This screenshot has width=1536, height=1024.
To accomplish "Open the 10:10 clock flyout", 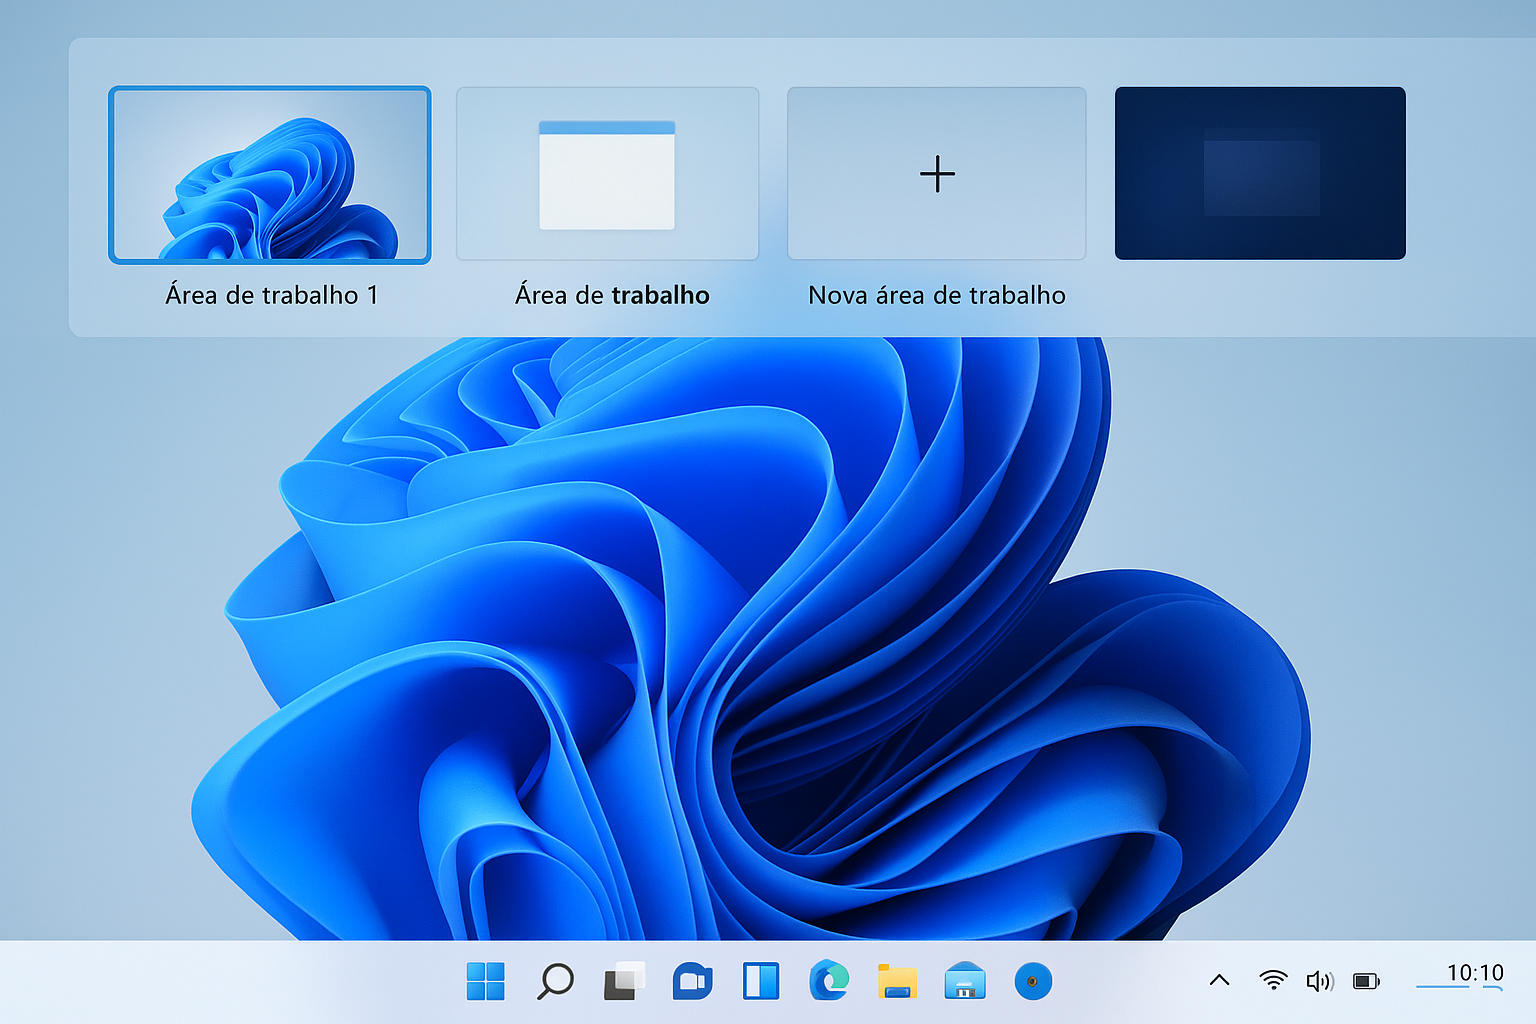I will pyautogui.click(x=1475, y=973).
